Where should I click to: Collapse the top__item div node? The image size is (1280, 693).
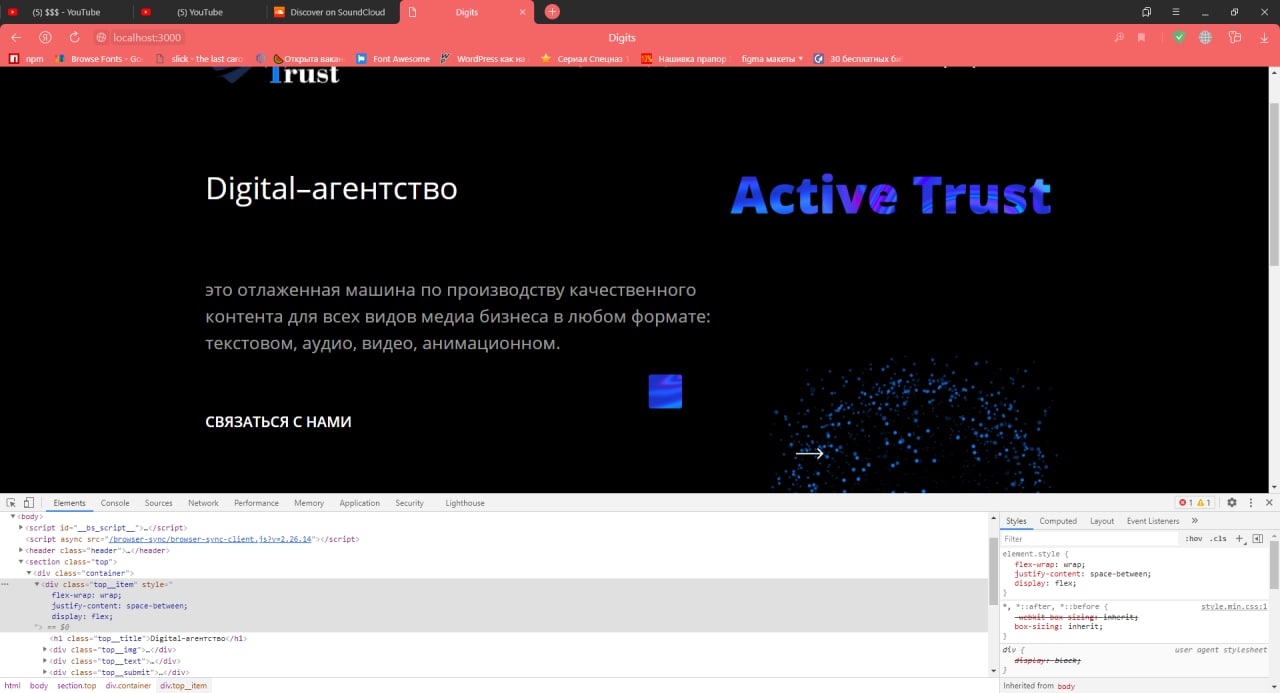[x=37, y=584]
